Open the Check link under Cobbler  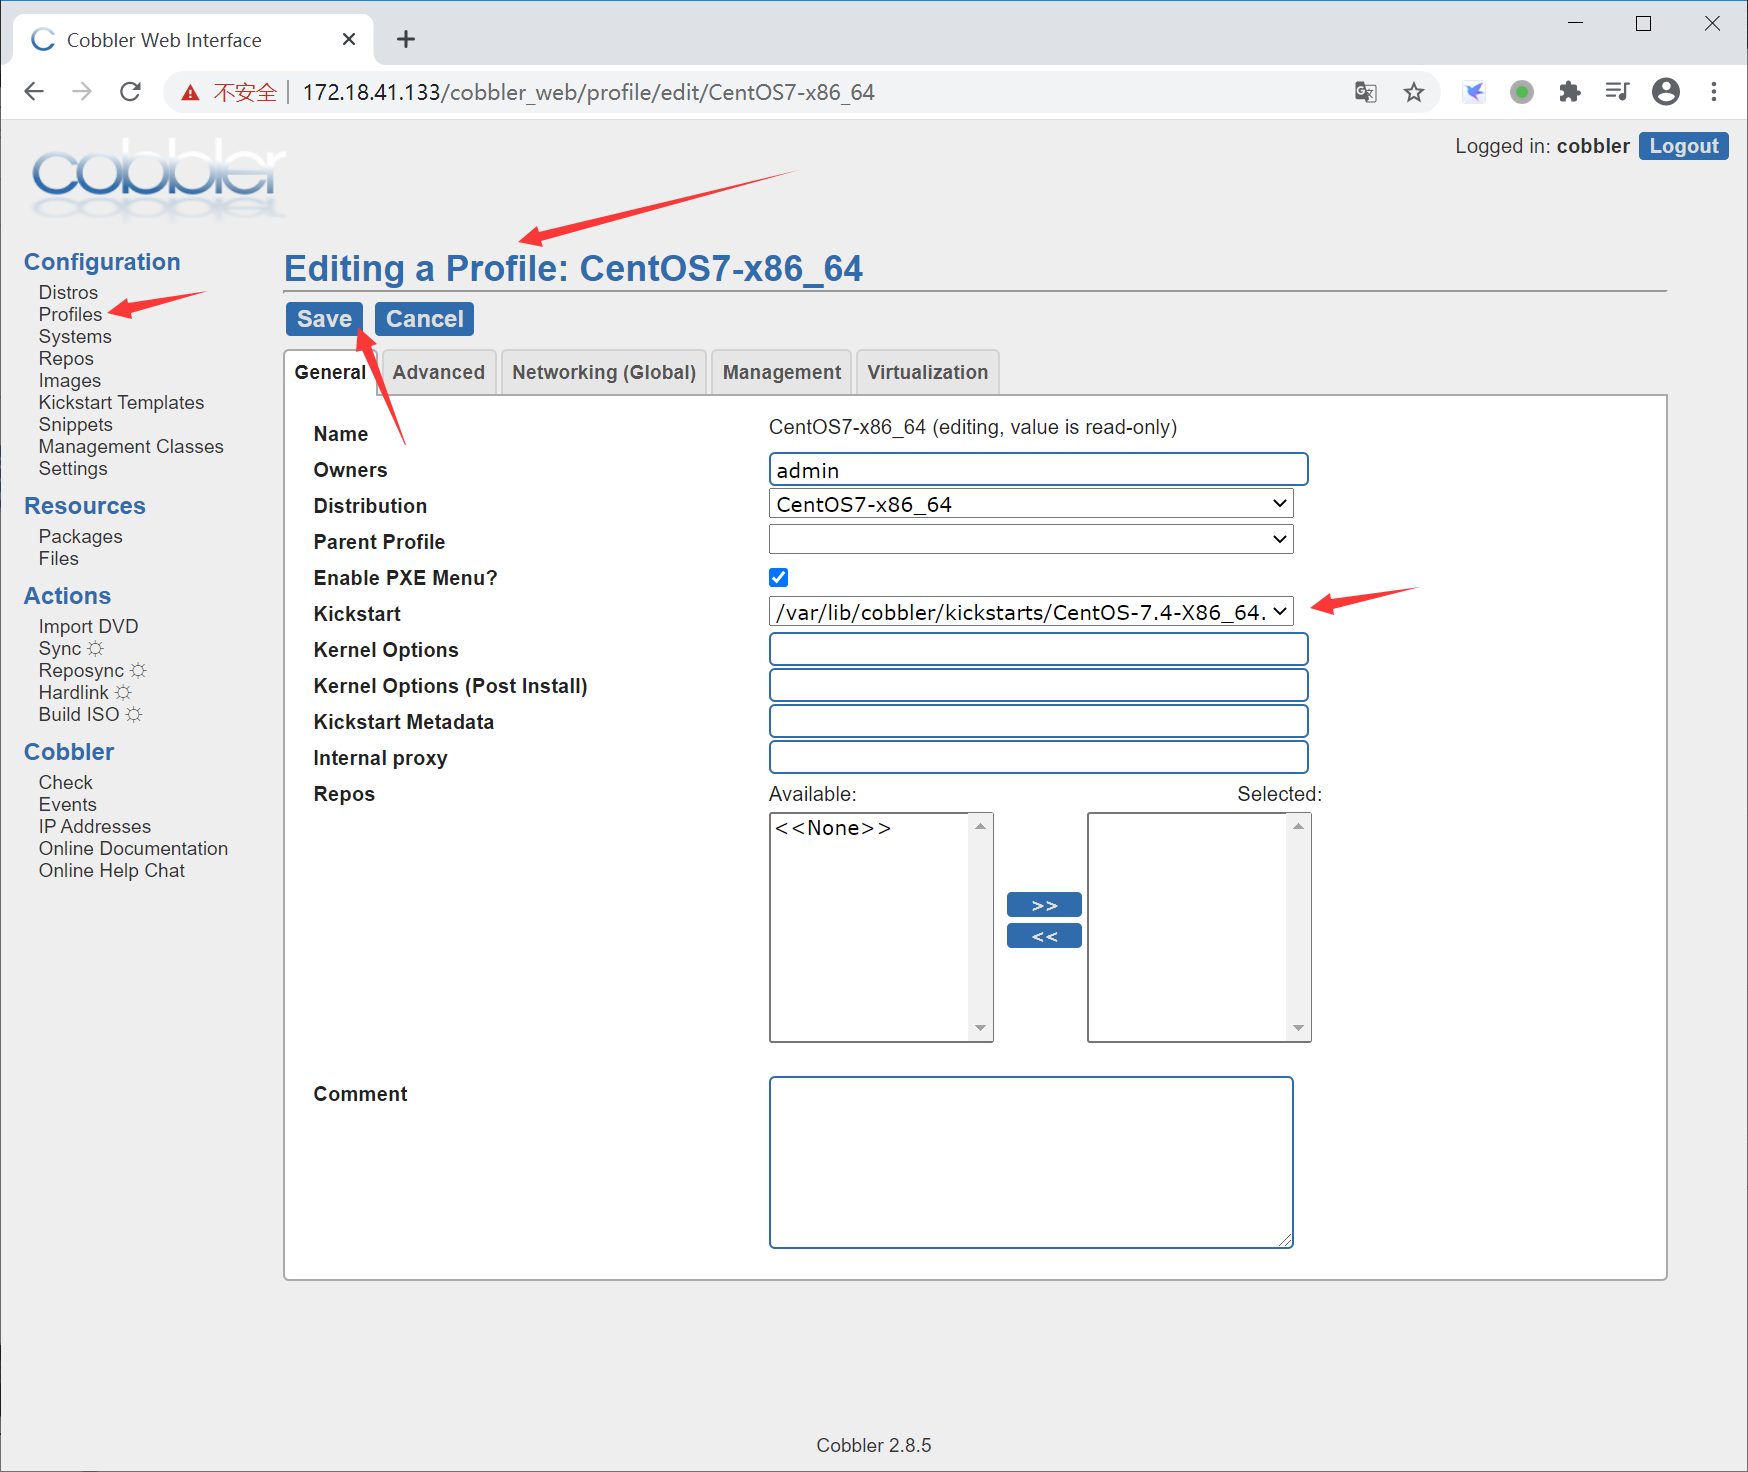coord(66,782)
